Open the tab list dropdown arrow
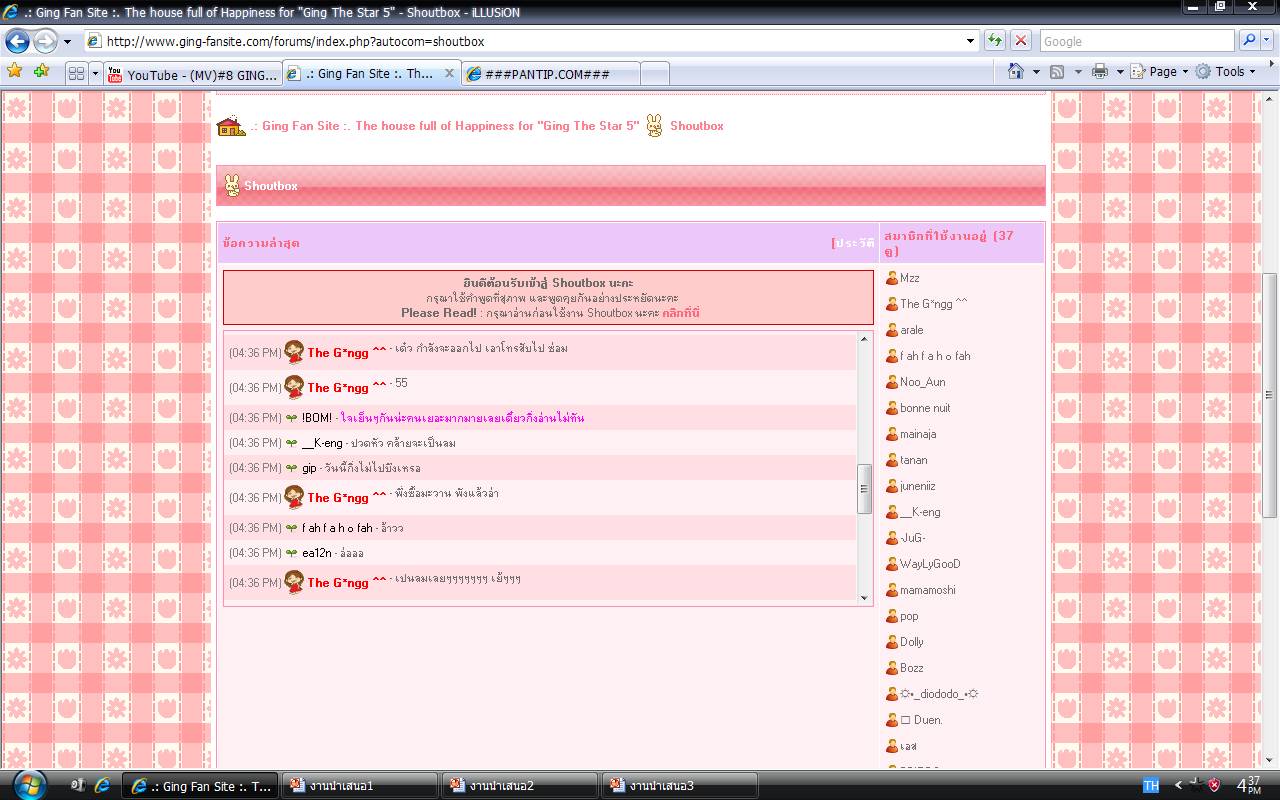Viewport: 1280px width, 800px height. [x=95, y=73]
